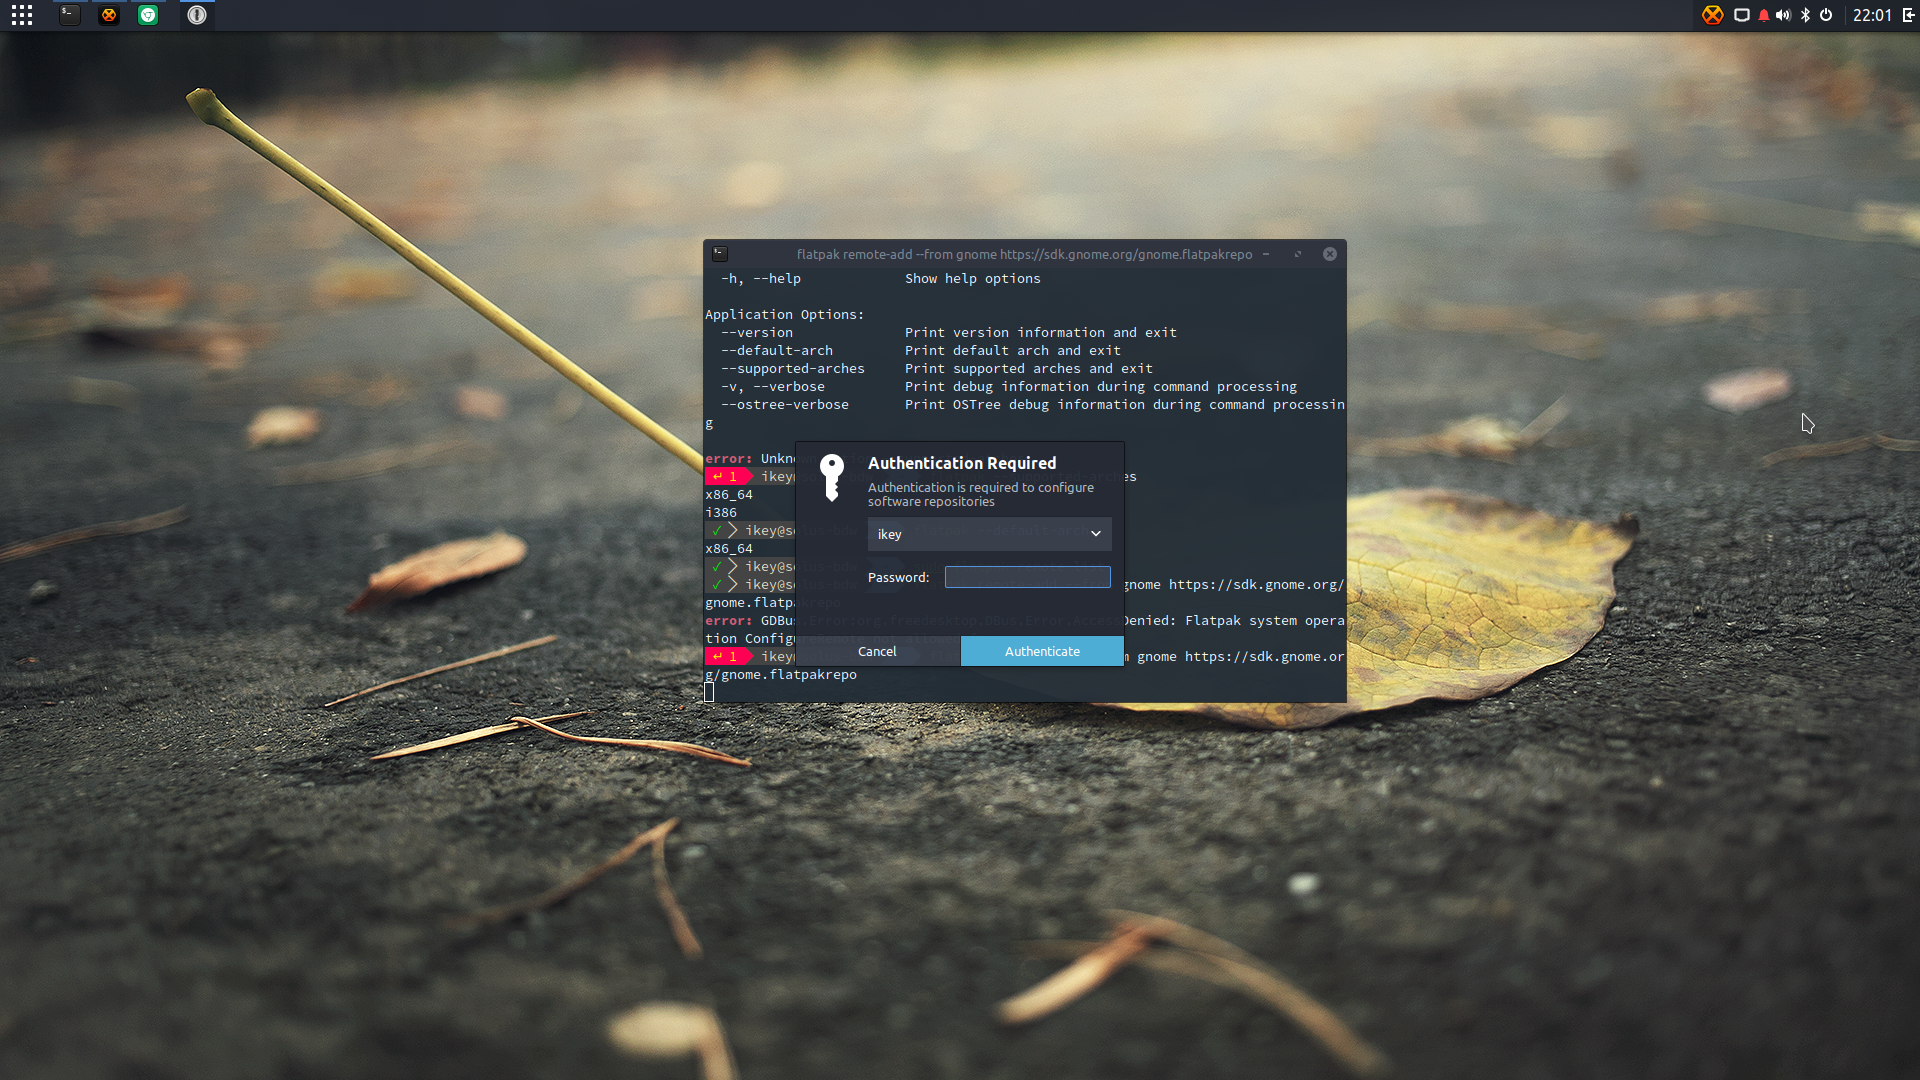
Task: Click the "Authentication Required" heading
Action: 962,463
